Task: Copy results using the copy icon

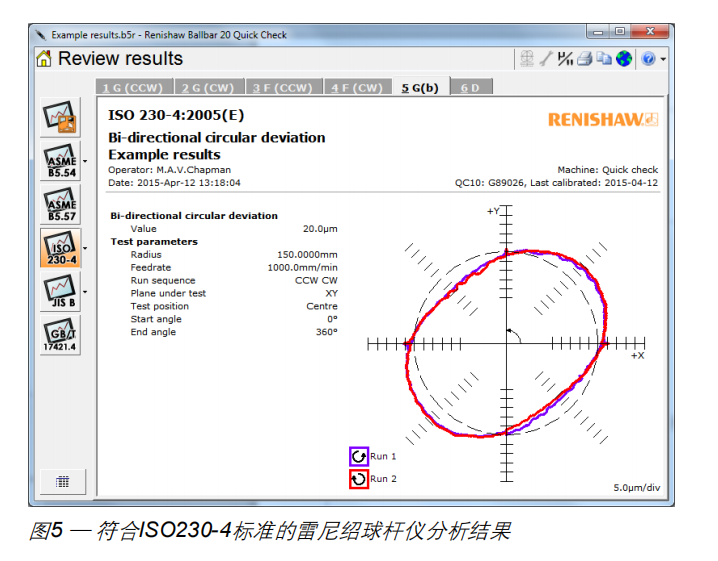Action: click(604, 59)
